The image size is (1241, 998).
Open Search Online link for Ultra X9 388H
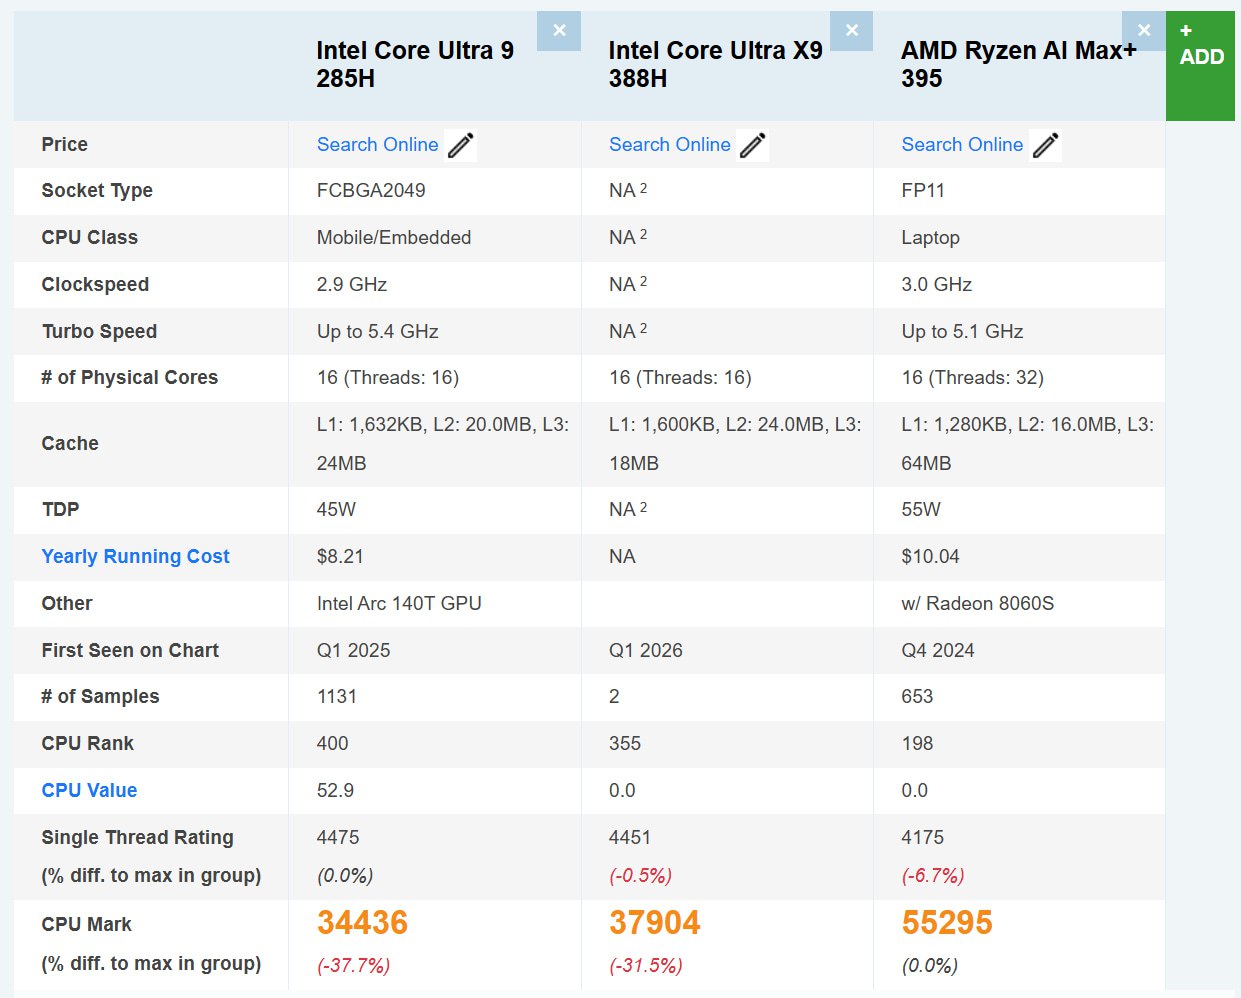[669, 145]
